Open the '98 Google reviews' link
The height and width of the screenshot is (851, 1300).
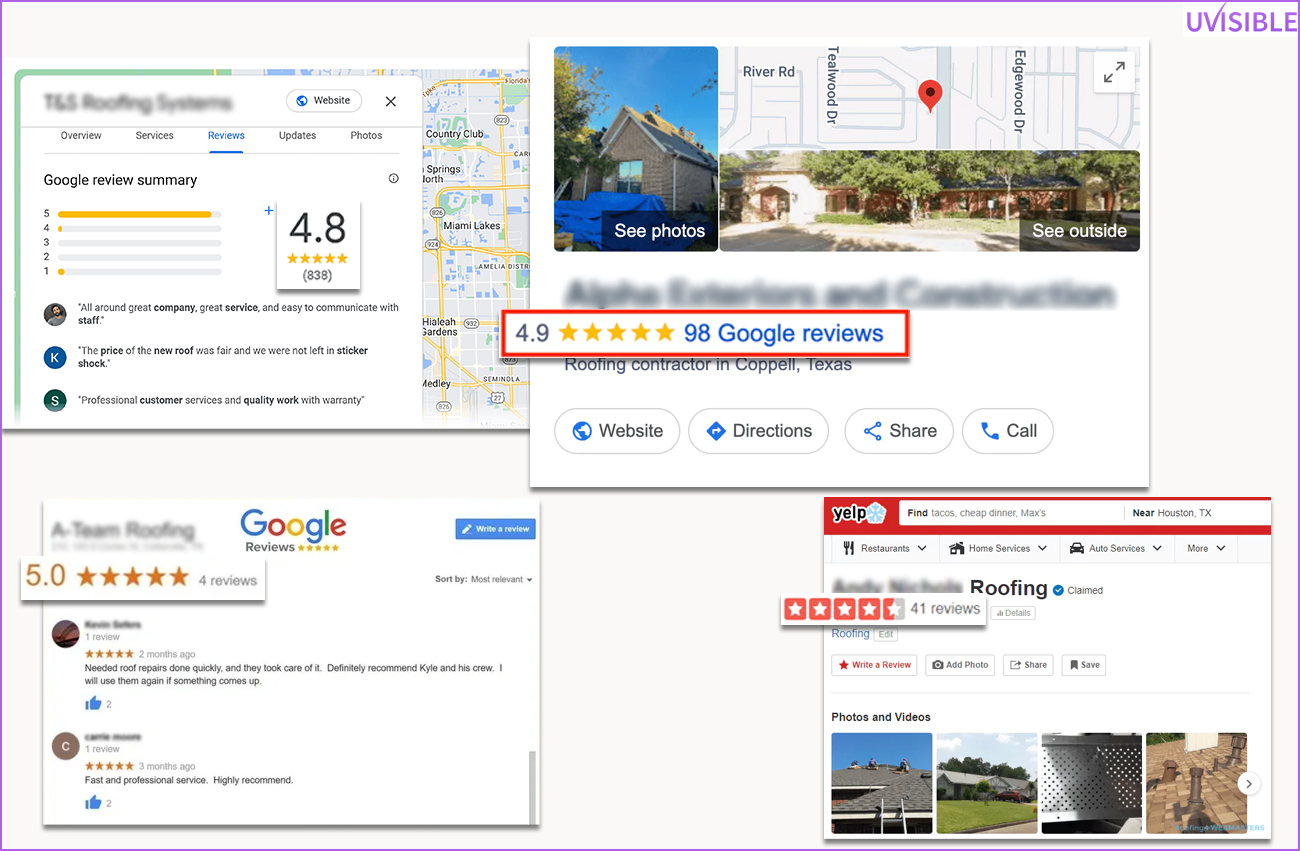coord(783,333)
